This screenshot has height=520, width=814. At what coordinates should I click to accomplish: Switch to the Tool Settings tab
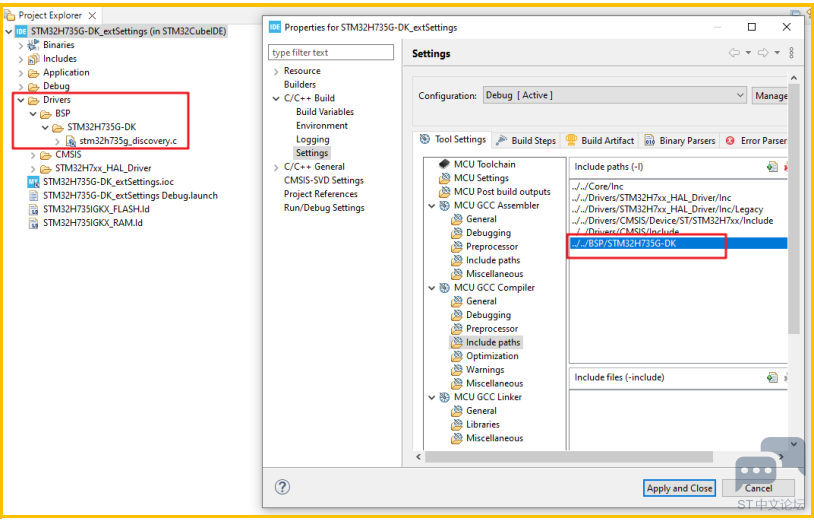coord(453,140)
